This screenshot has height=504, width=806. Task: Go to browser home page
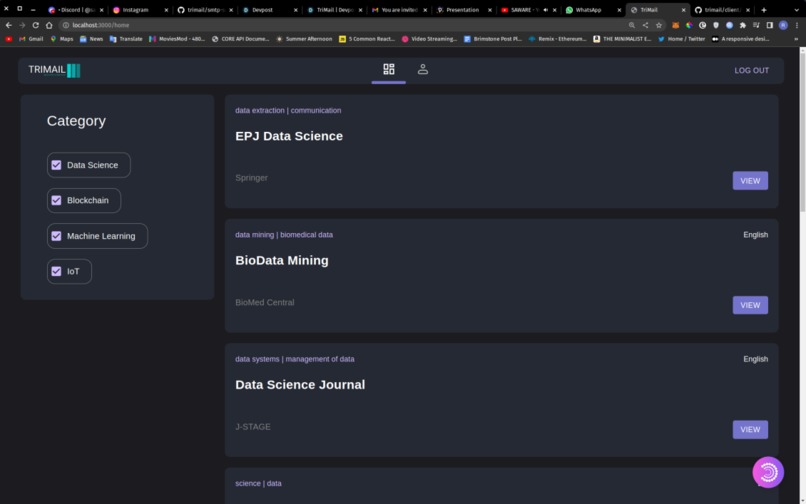coord(49,25)
